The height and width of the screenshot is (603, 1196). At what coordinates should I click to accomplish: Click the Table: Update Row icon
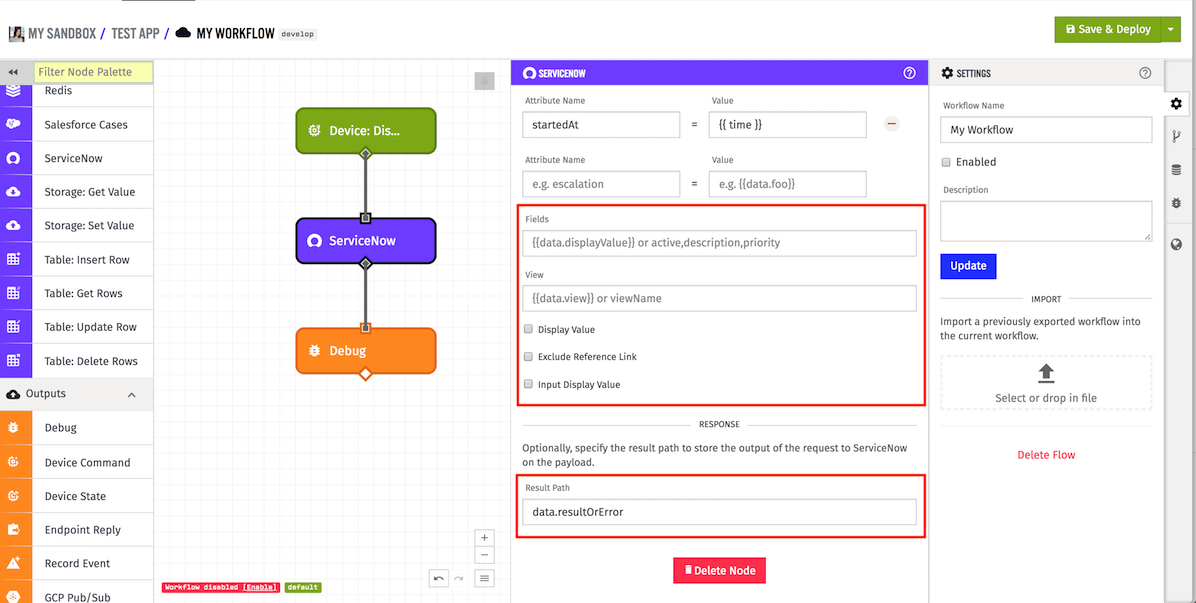pos(13,327)
